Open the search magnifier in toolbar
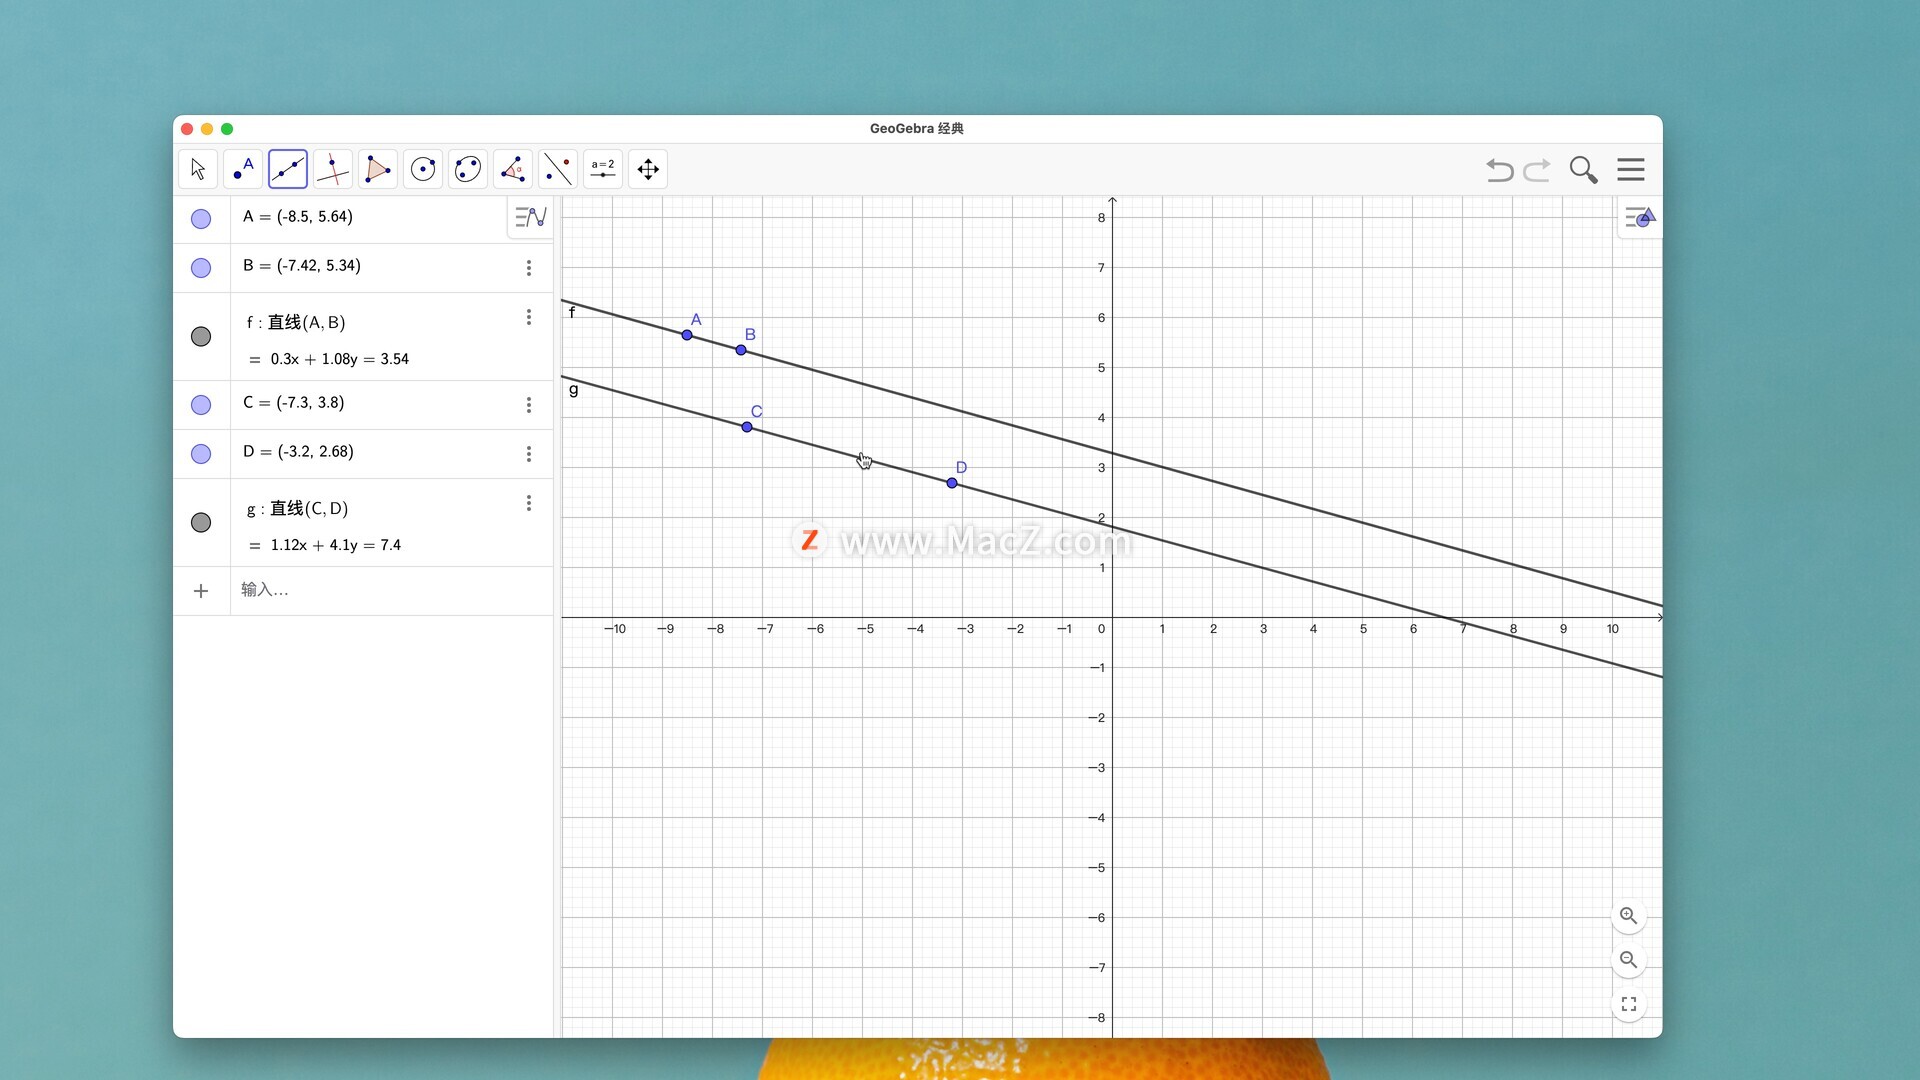Screen dimensions: 1920x1080 click(x=1583, y=169)
